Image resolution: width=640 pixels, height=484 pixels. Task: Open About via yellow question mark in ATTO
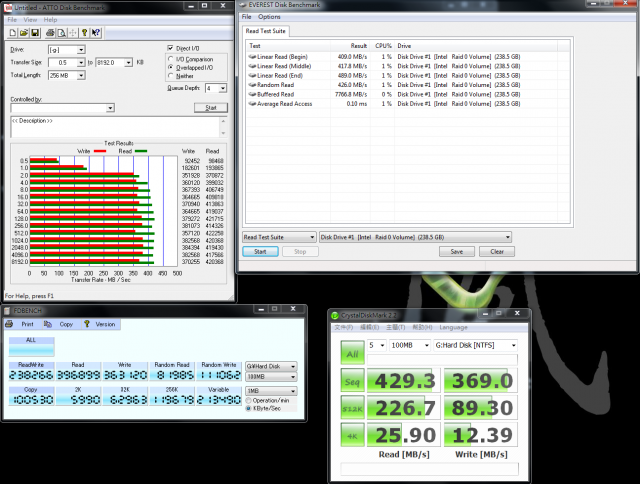[x=84, y=33]
